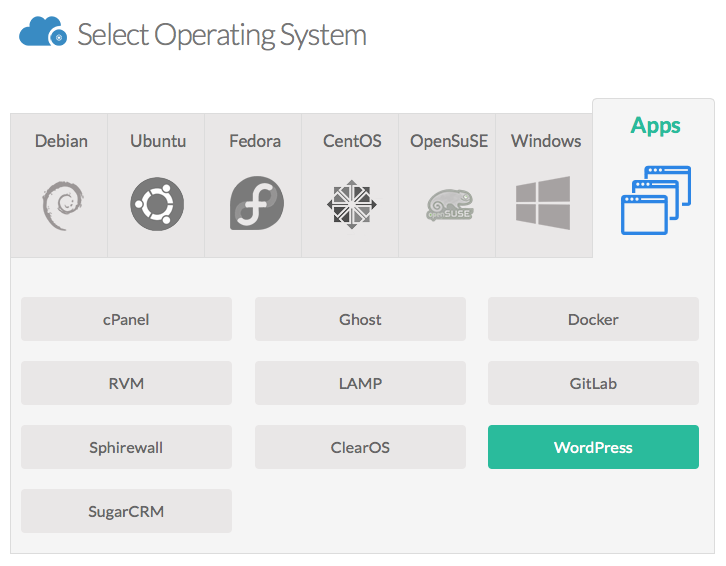Click the CentOS logo icon
The height and width of the screenshot is (566, 726).
[352, 204]
